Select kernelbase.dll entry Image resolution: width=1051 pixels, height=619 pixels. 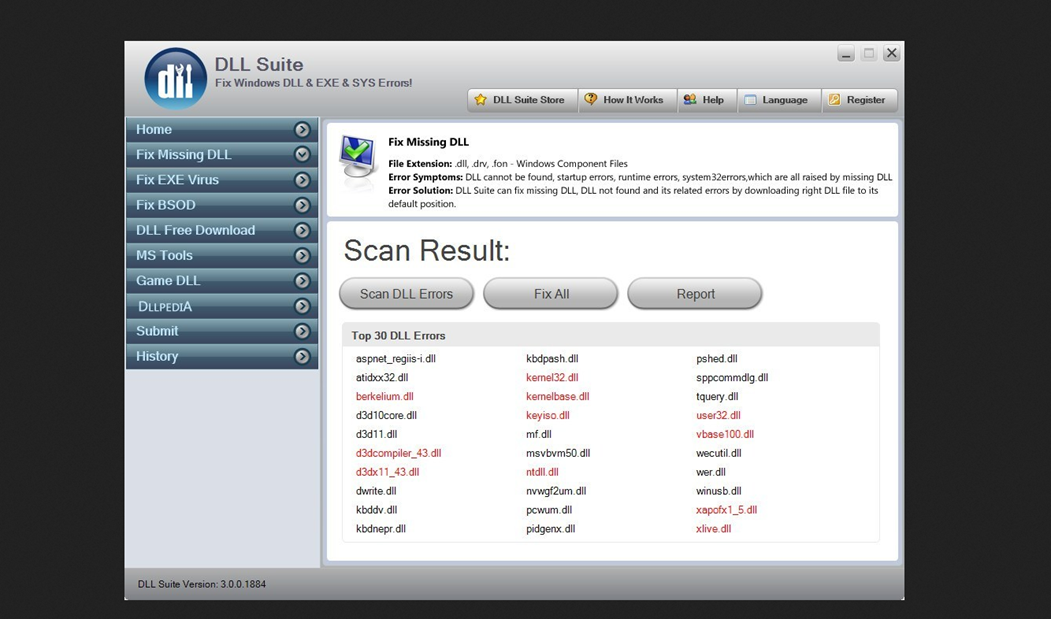[x=558, y=396]
